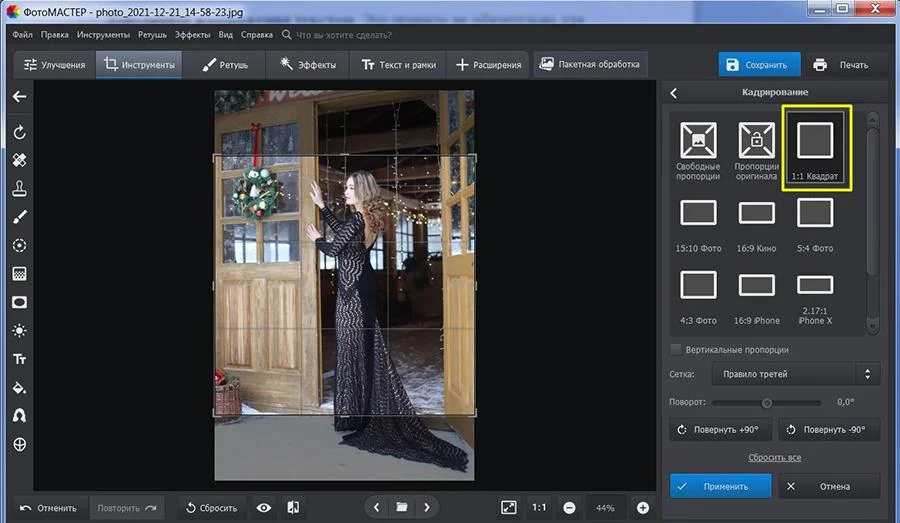Click the rotate tool in left sidebar

pyautogui.click(x=19, y=132)
